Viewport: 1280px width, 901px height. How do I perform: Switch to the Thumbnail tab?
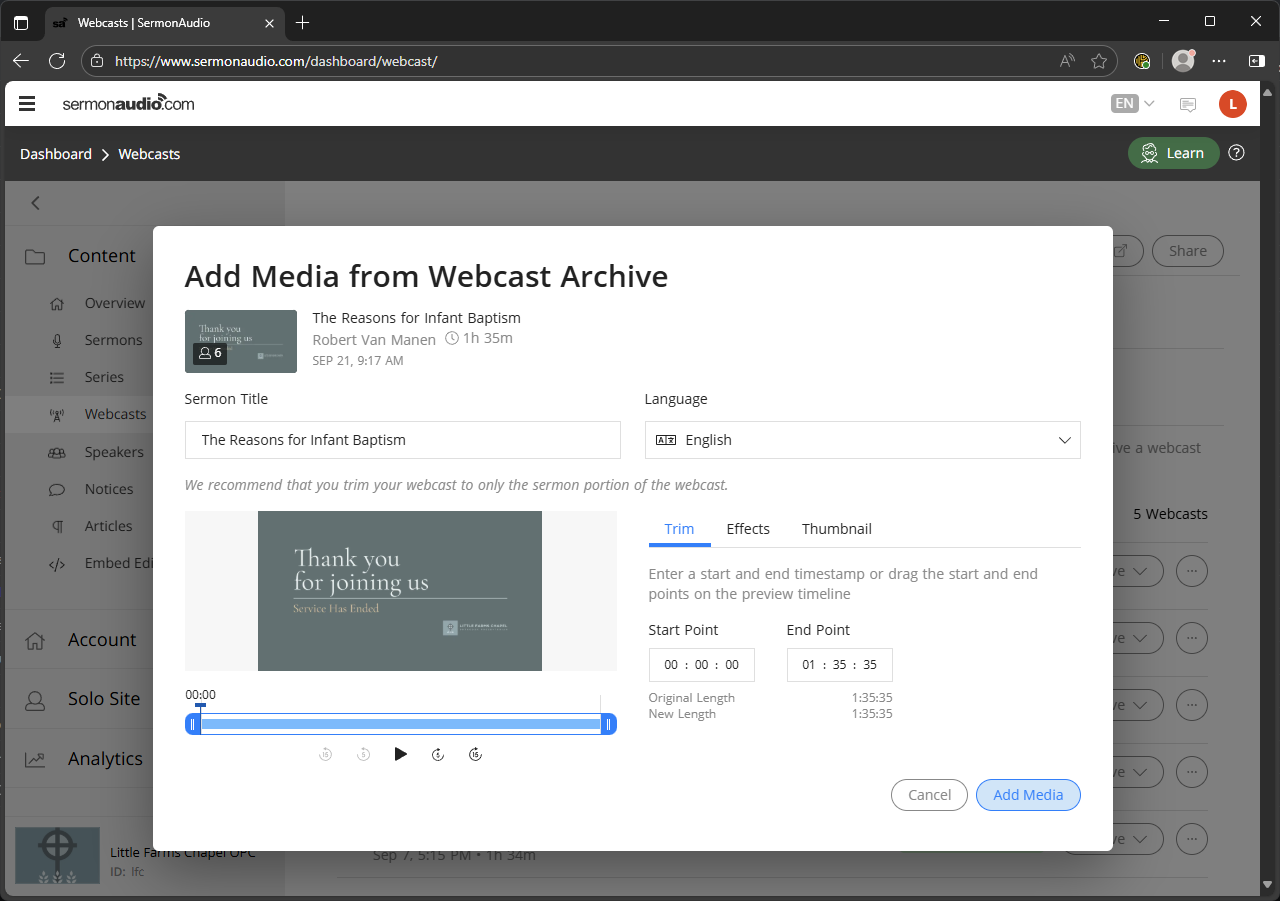837,529
